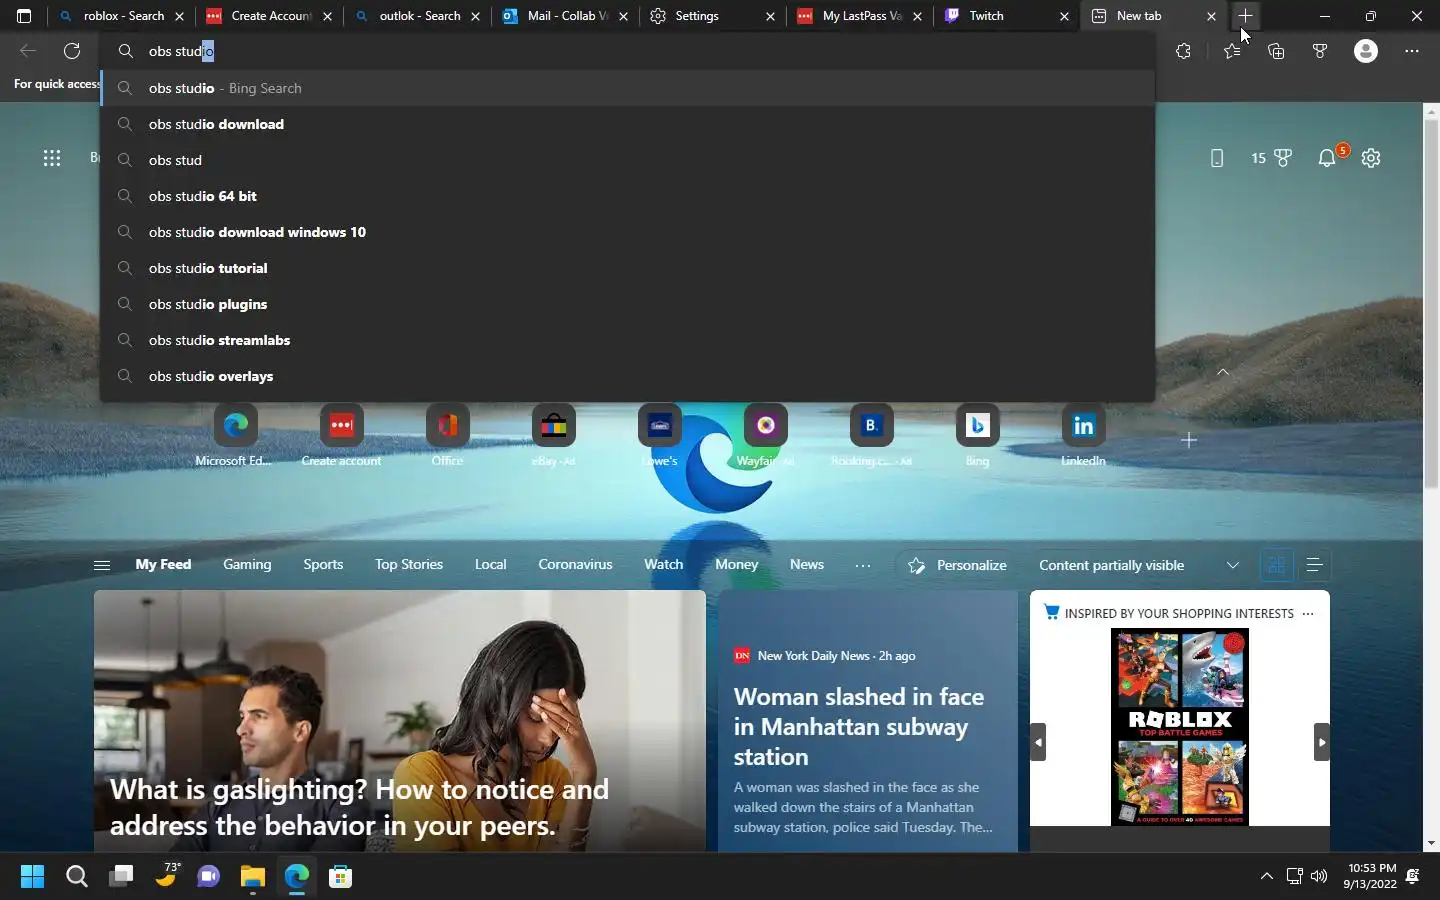Select suggestion obs studio overlays
This screenshot has height=900, width=1440.
[x=628, y=376]
